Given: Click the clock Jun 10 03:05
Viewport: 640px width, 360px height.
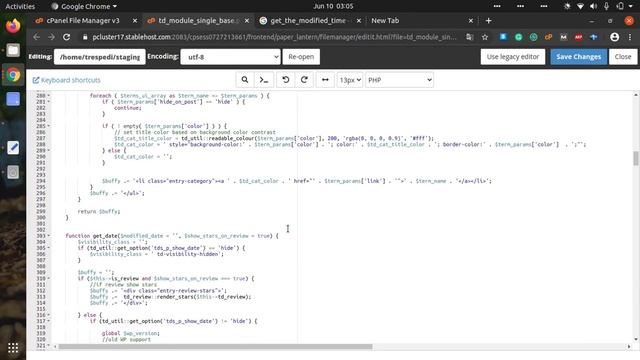Looking at the screenshot, I should click(x=333, y=6).
